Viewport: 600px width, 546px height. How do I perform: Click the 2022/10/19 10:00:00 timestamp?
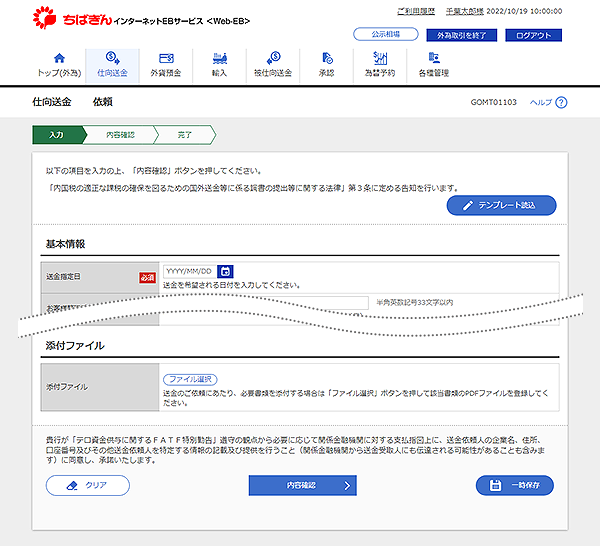point(524,11)
